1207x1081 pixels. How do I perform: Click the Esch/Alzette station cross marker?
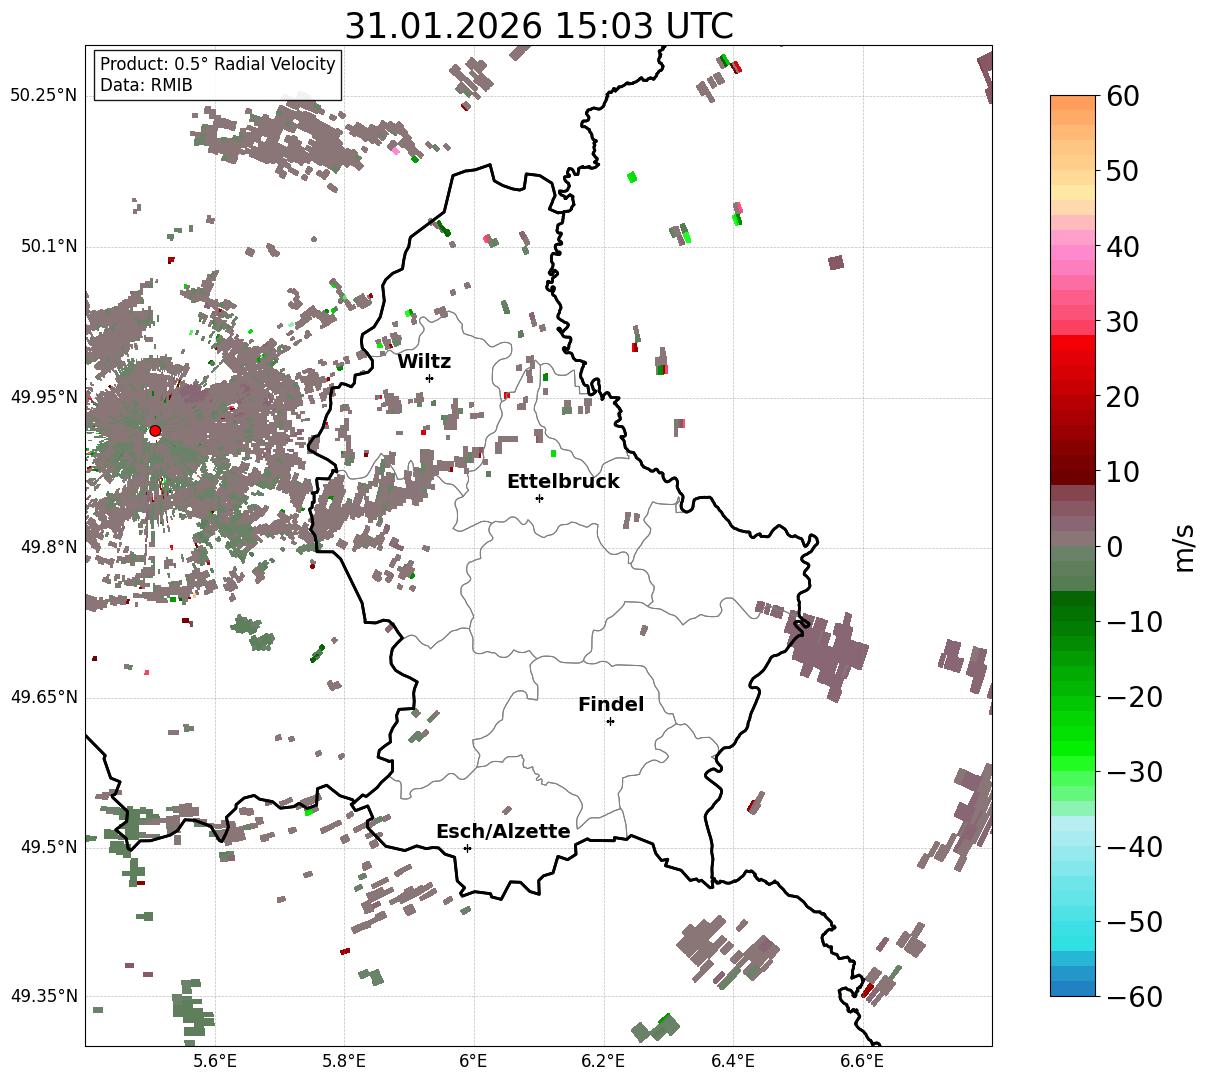467,848
